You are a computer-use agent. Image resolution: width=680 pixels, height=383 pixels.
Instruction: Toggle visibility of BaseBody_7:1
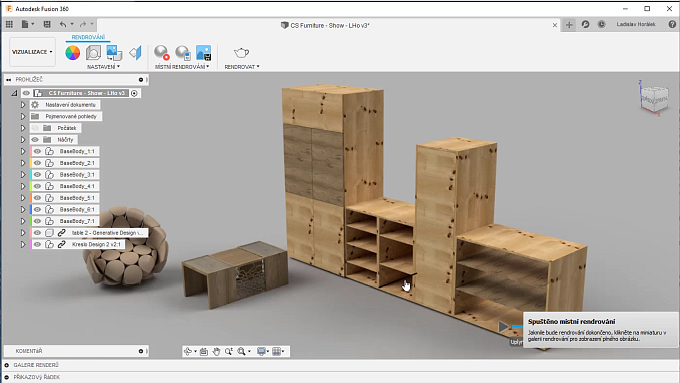pos(37,221)
